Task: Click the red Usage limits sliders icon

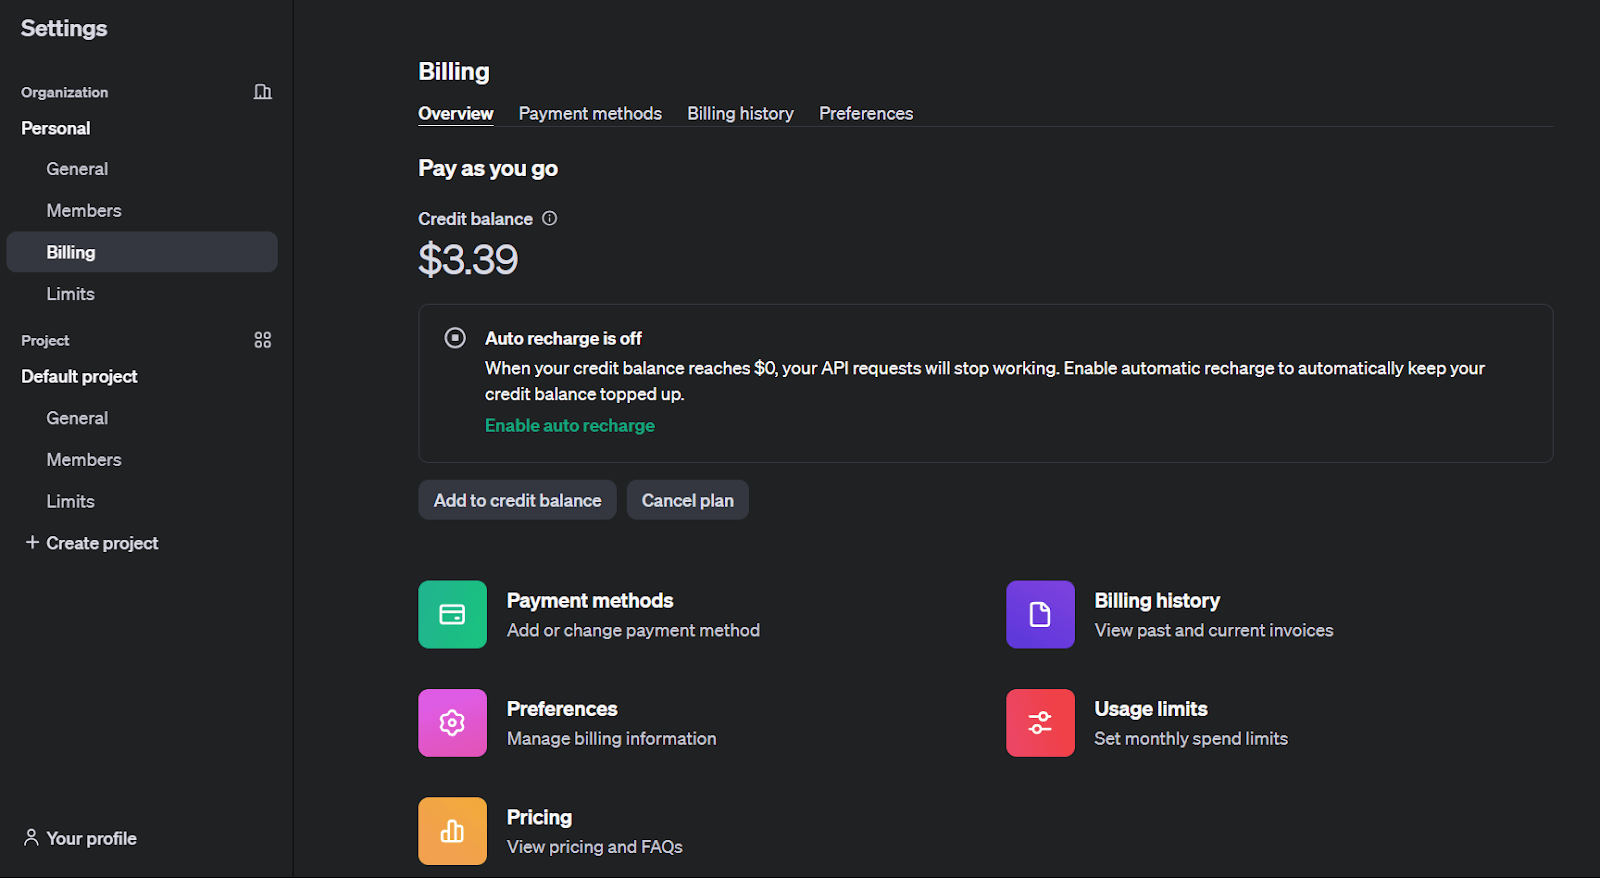Action: click(x=1040, y=722)
